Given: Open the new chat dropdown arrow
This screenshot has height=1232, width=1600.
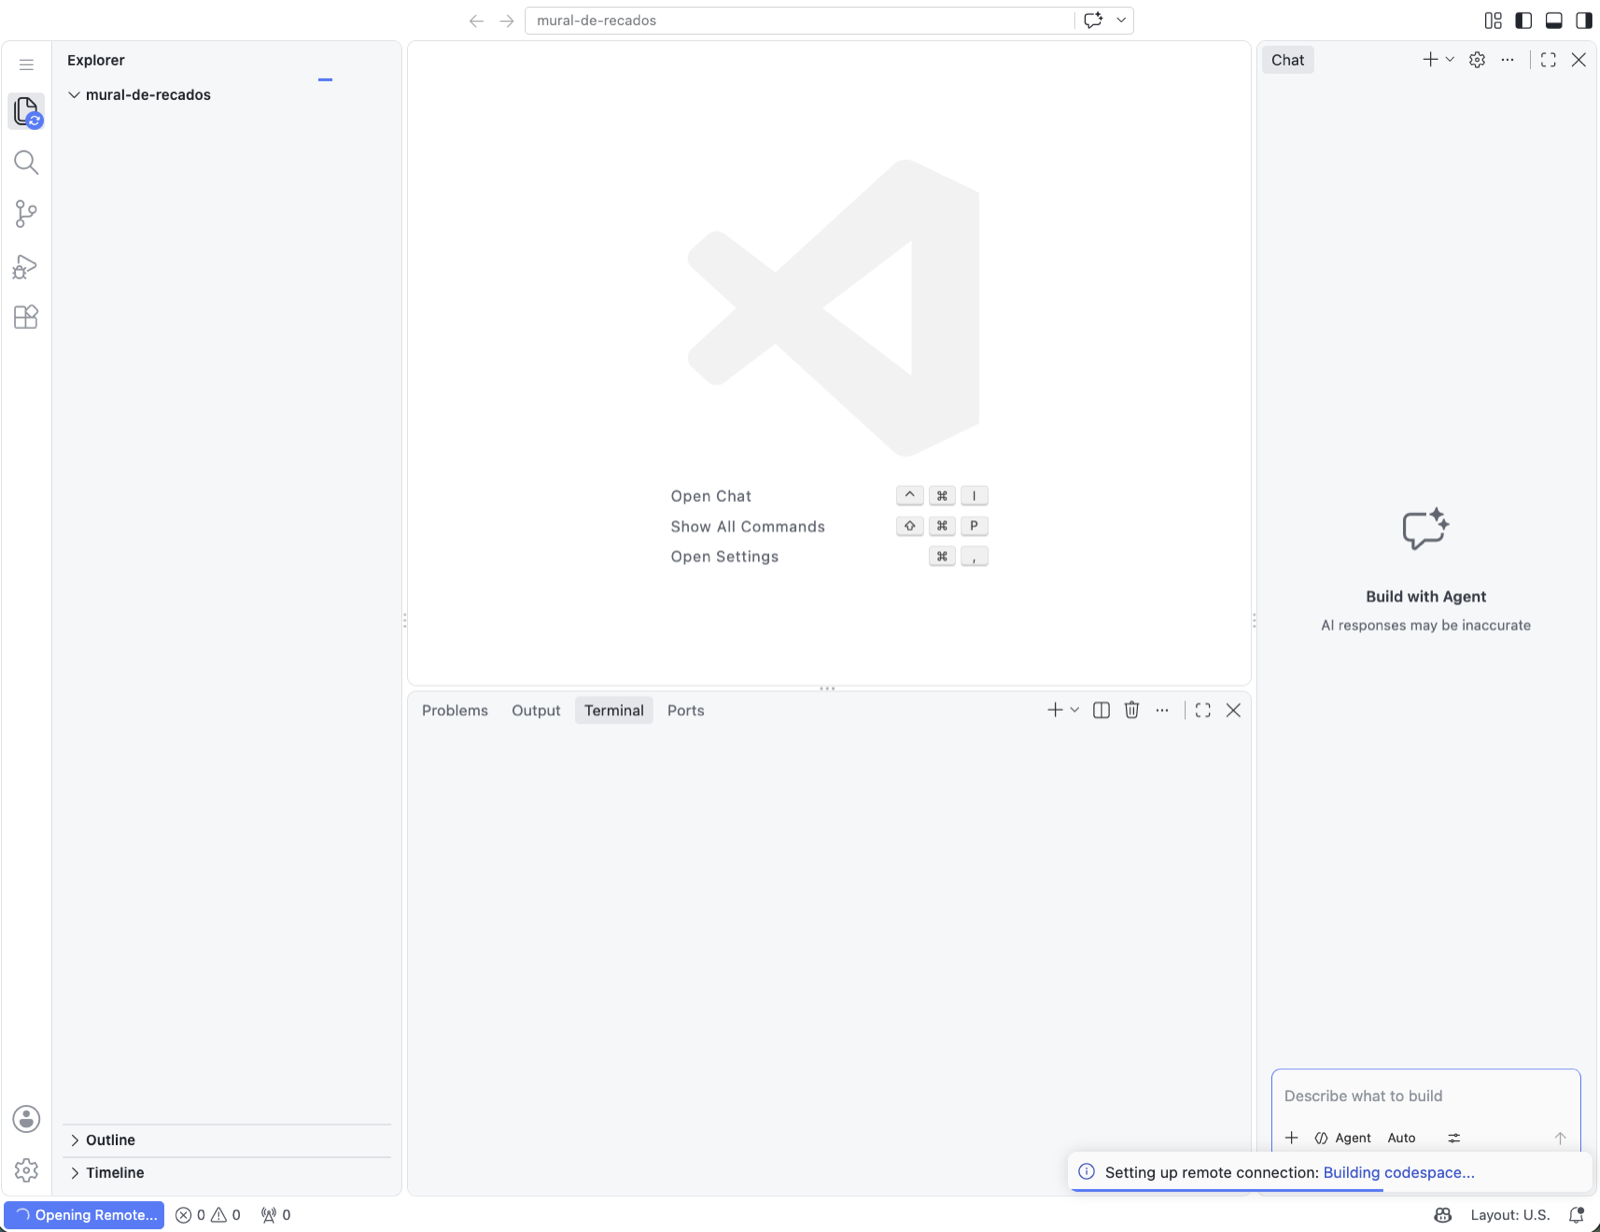Looking at the screenshot, I should pos(1450,60).
